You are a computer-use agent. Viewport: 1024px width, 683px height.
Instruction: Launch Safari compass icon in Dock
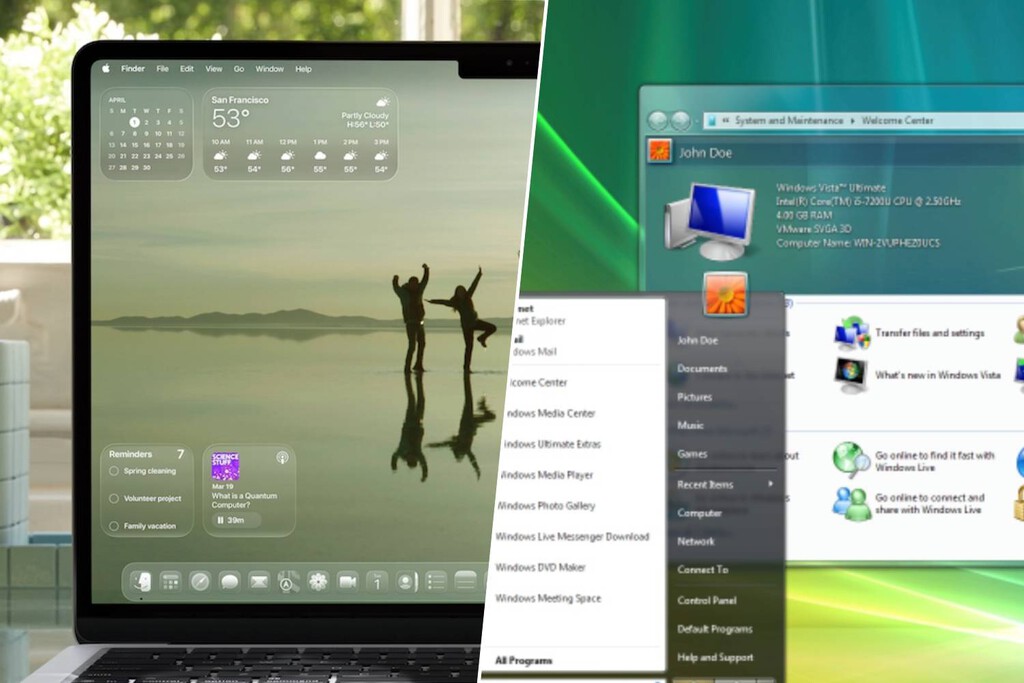point(199,581)
